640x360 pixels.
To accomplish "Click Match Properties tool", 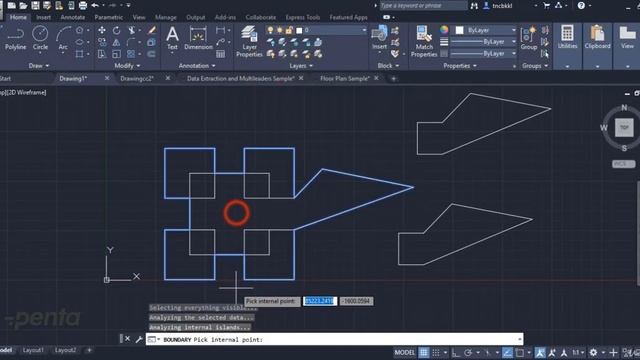I will coord(424,41).
